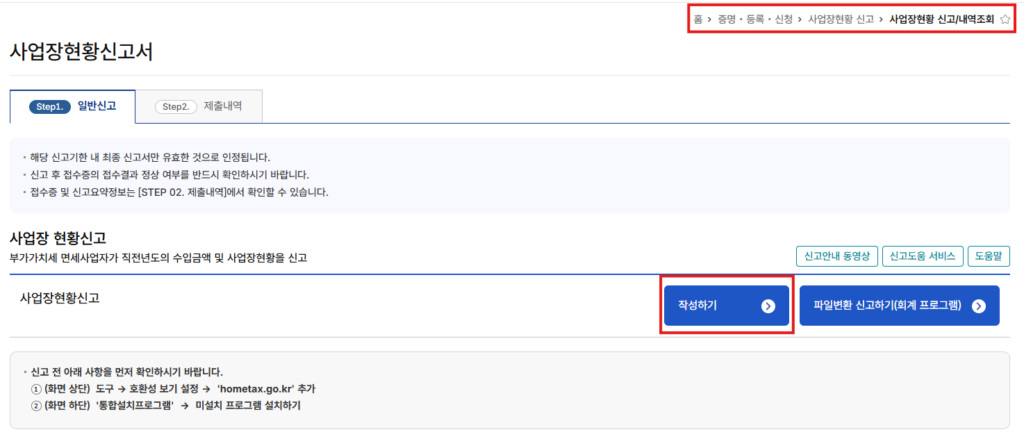Click the favorite star icon in breadcrumb

(x=1005, y=19)
